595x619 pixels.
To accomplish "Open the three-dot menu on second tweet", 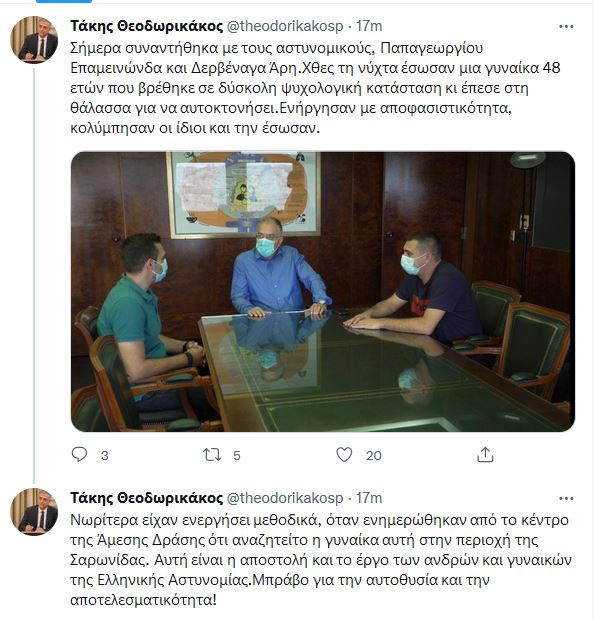I will tap(566, 499).
